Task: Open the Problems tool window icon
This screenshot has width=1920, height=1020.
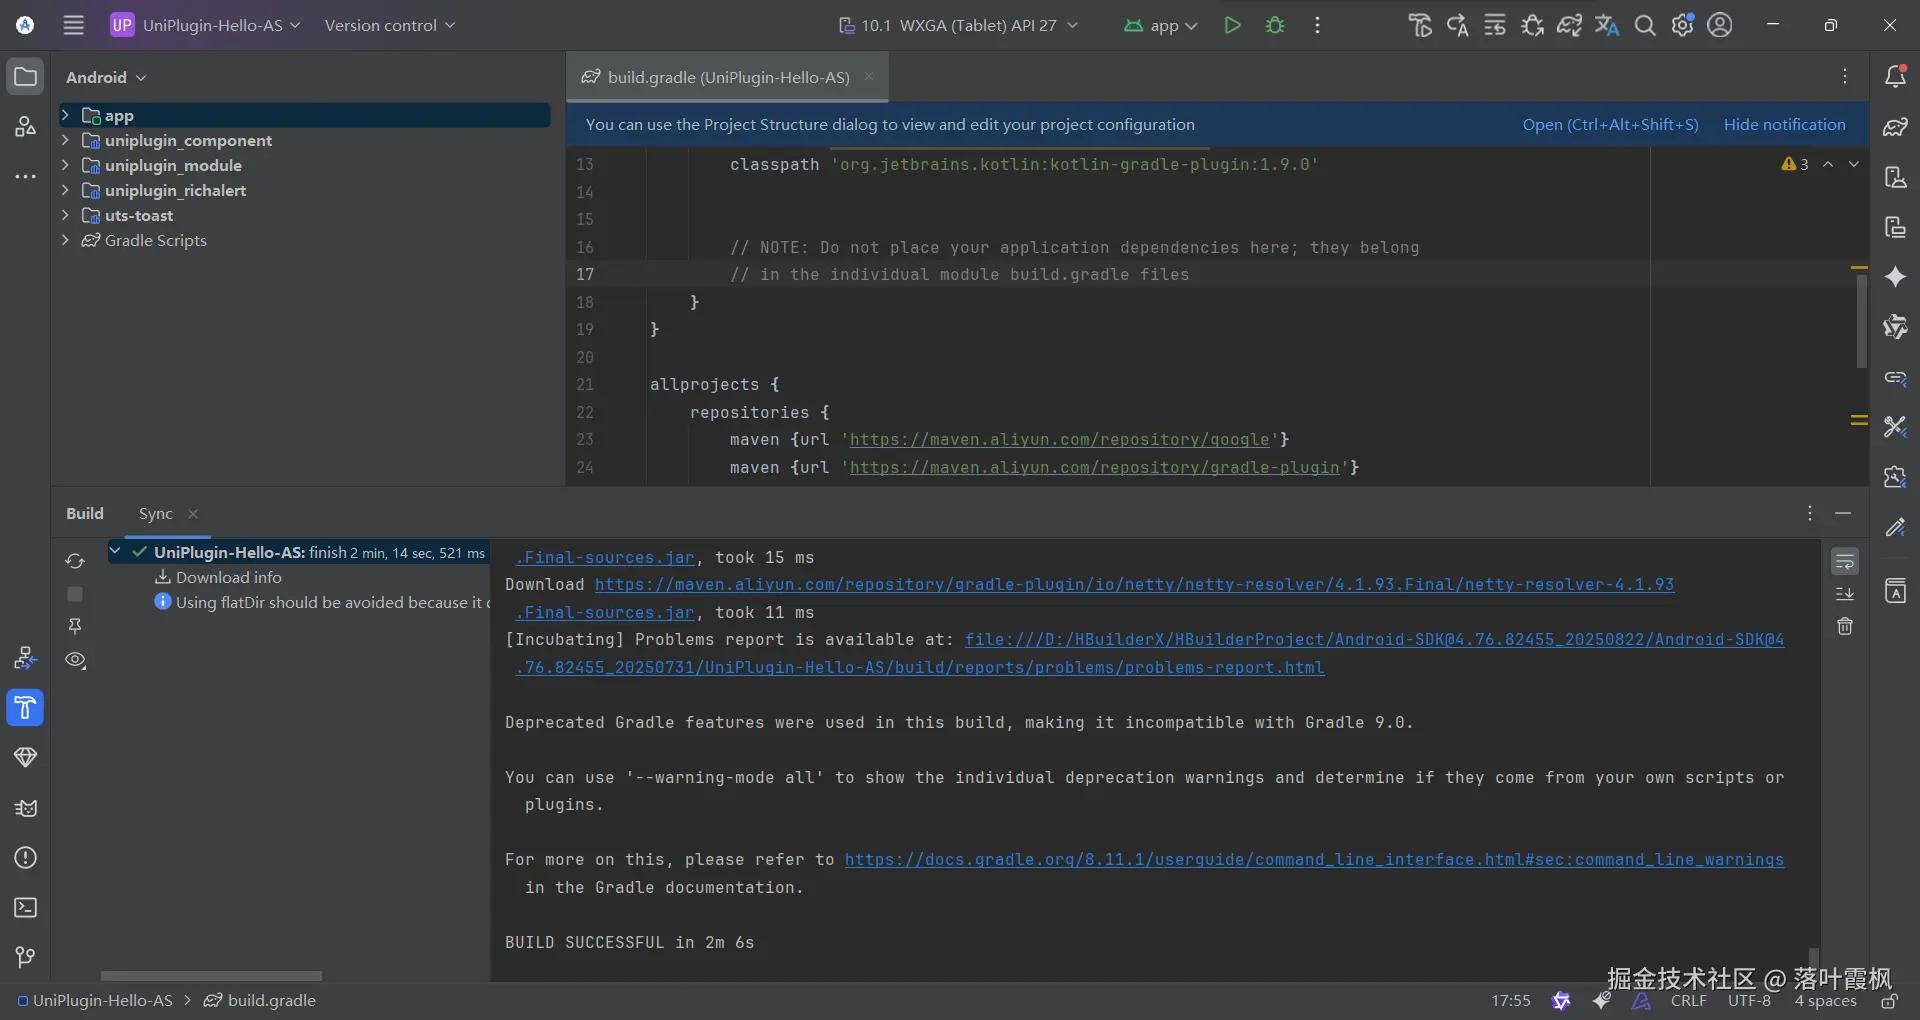Action: pos(26,858)
